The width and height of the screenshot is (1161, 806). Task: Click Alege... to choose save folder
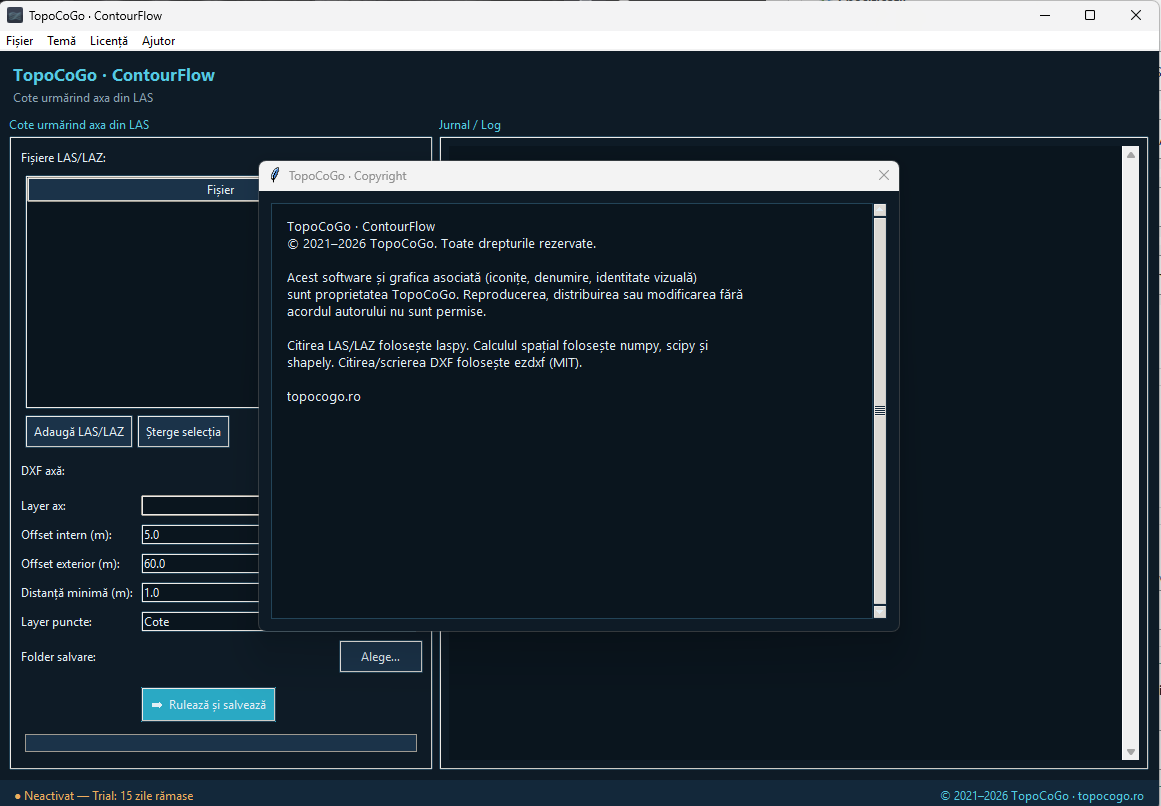tap(381, 656)
